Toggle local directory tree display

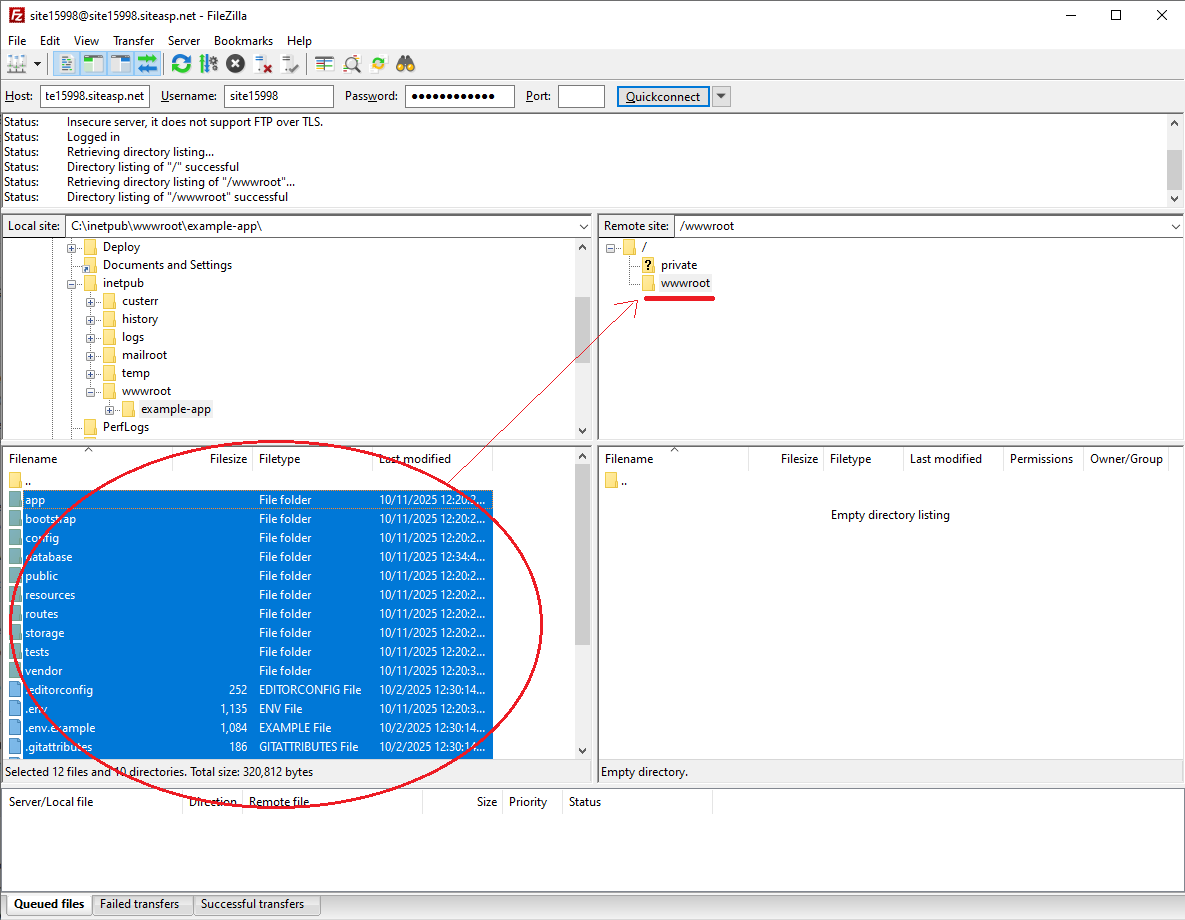coord(93,64)
